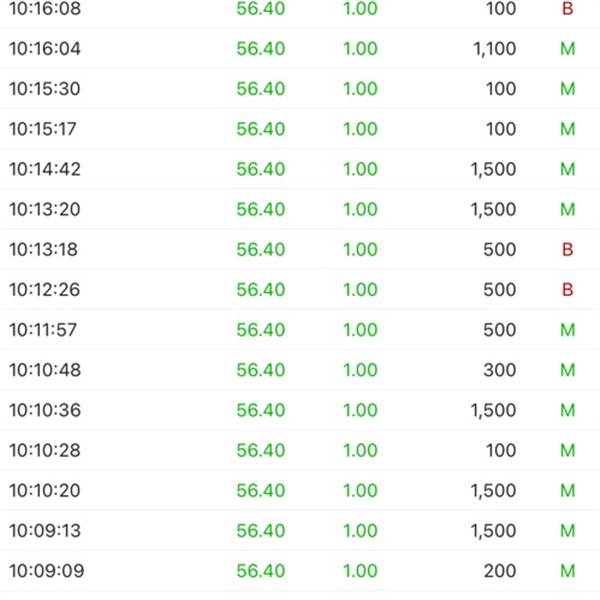Tap the red B marker at 10:16:08
The width and height of the screenshot is (600, 600).
tap(567, 8)
